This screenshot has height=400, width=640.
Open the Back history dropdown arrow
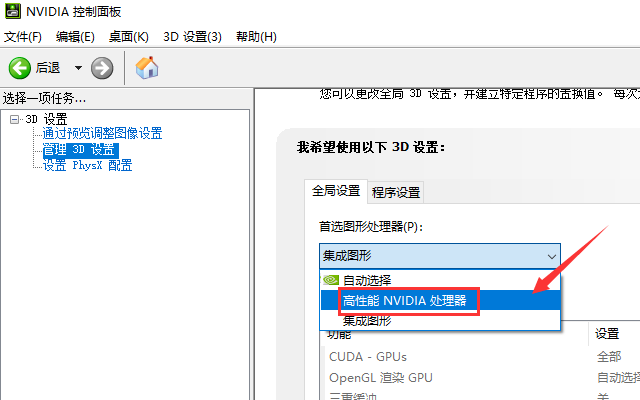coord(77,68)
